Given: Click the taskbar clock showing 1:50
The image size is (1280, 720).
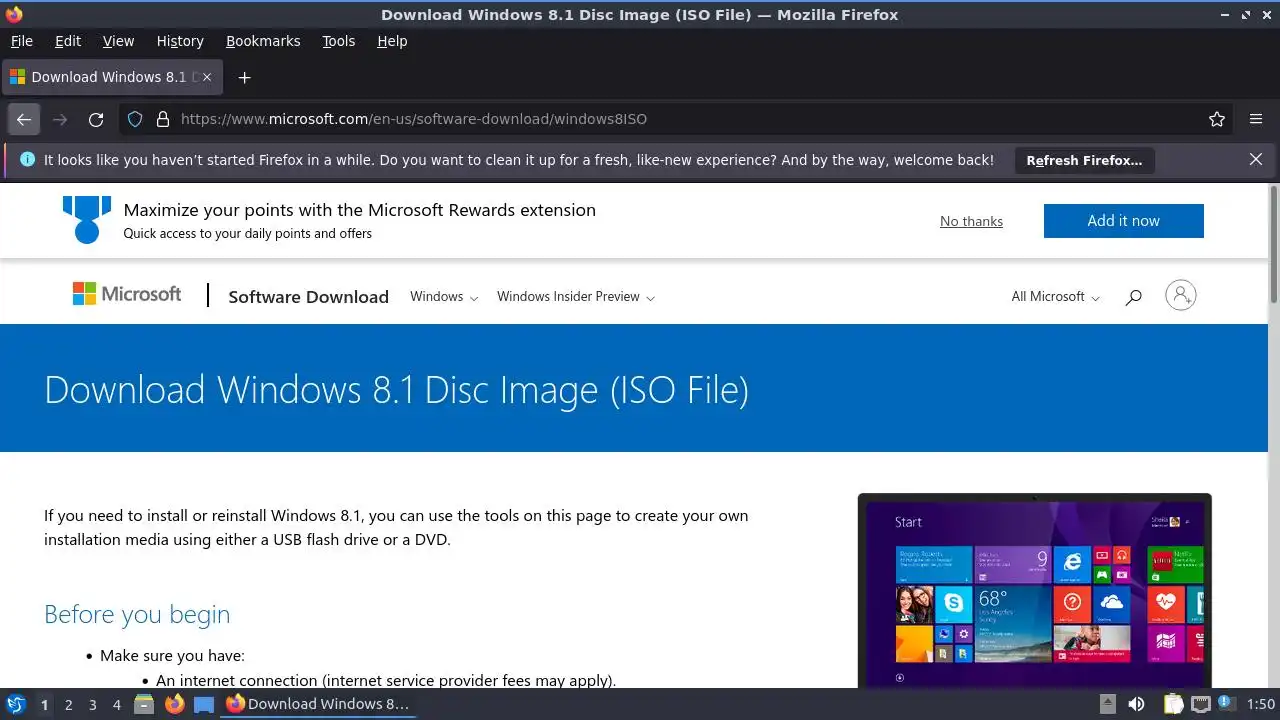Looking at the screenshot, I should [x=1261, y=704].
